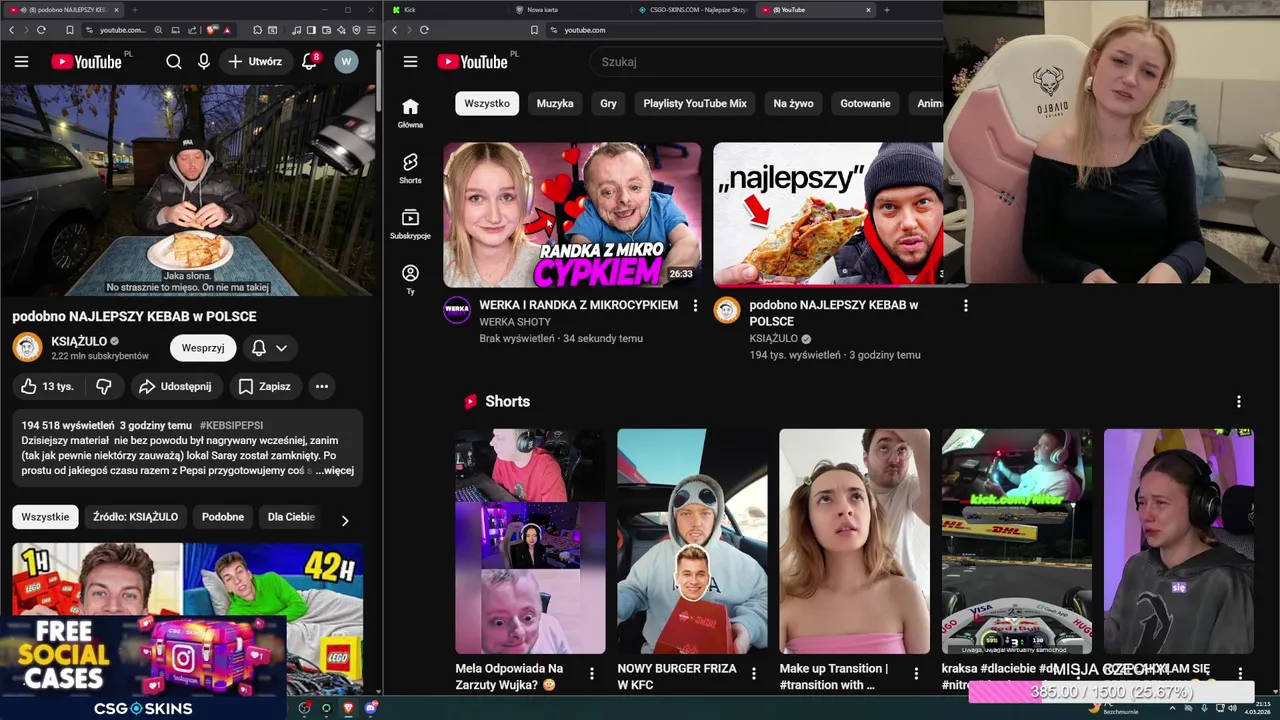
Task: Click Brave icon on taskbar
Action: [x=349, y=708]
